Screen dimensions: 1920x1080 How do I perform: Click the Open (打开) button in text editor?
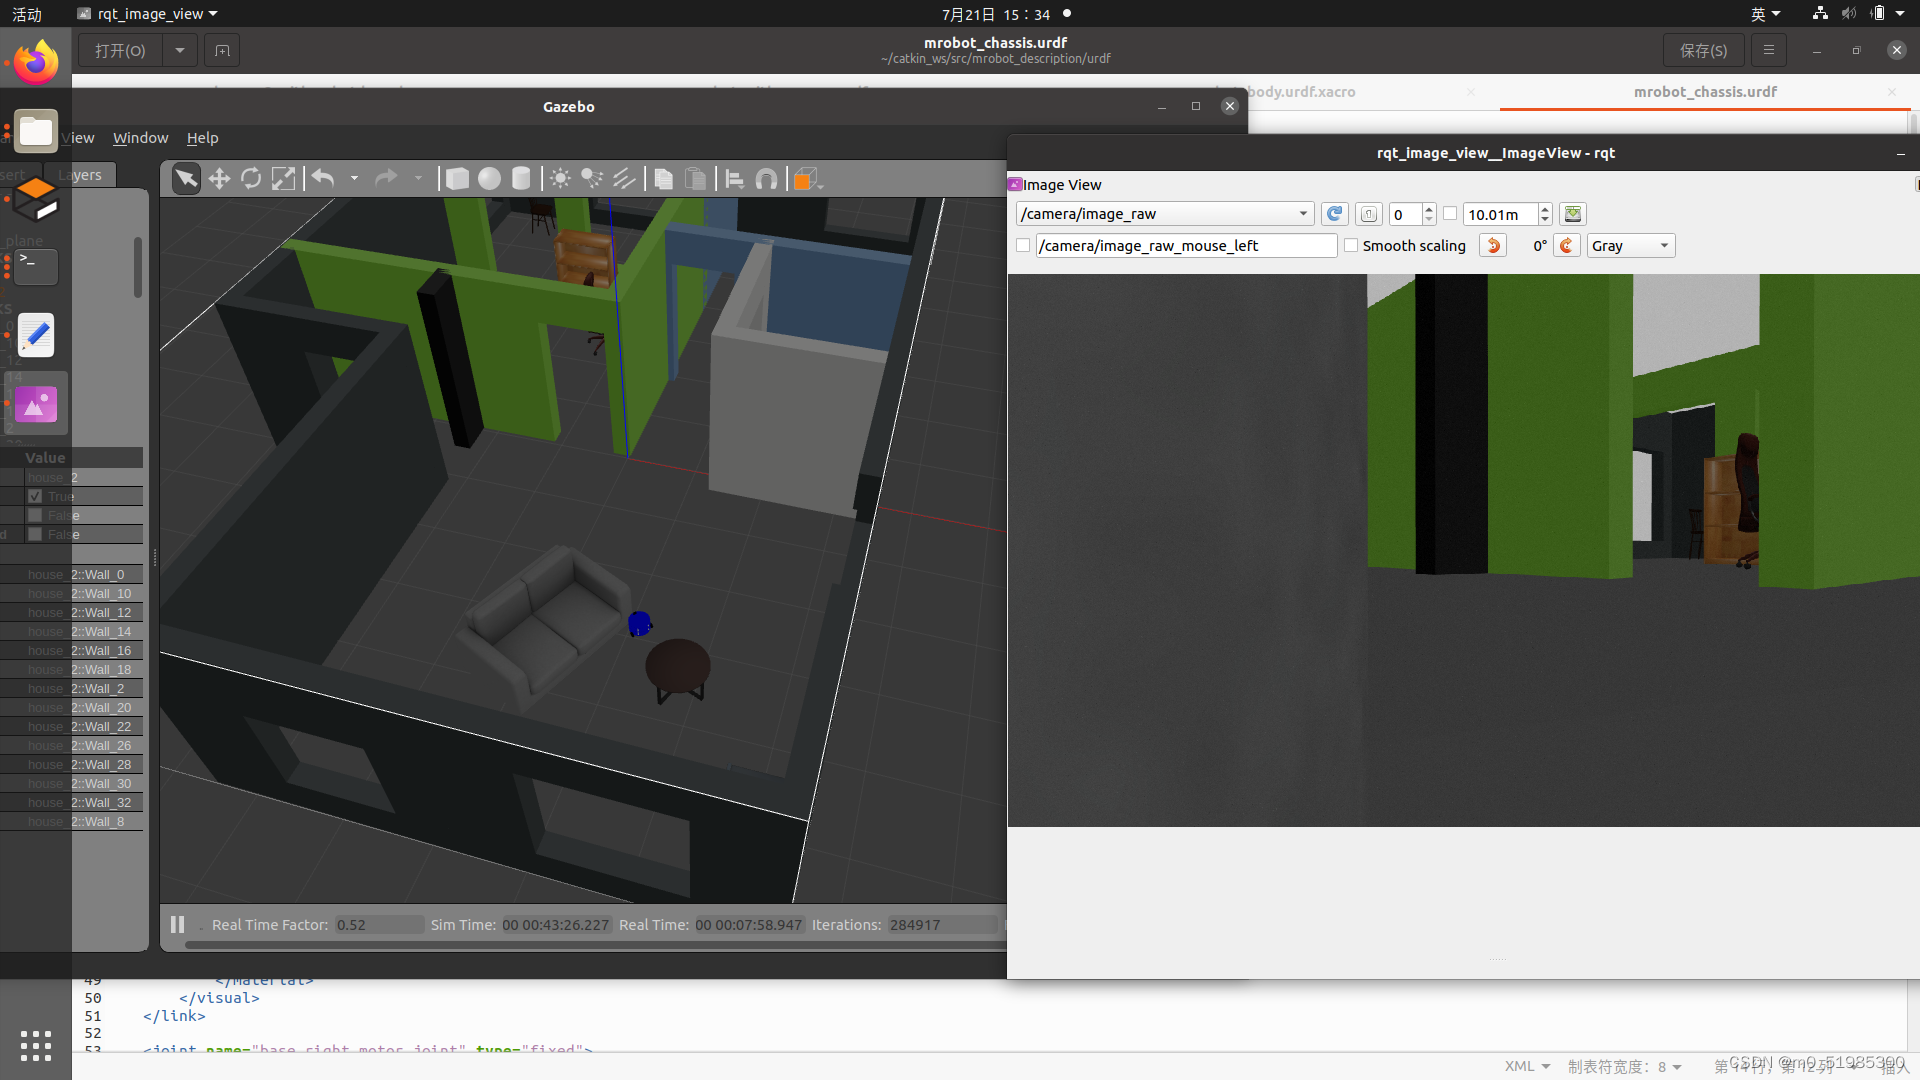(x=120, y=50)
